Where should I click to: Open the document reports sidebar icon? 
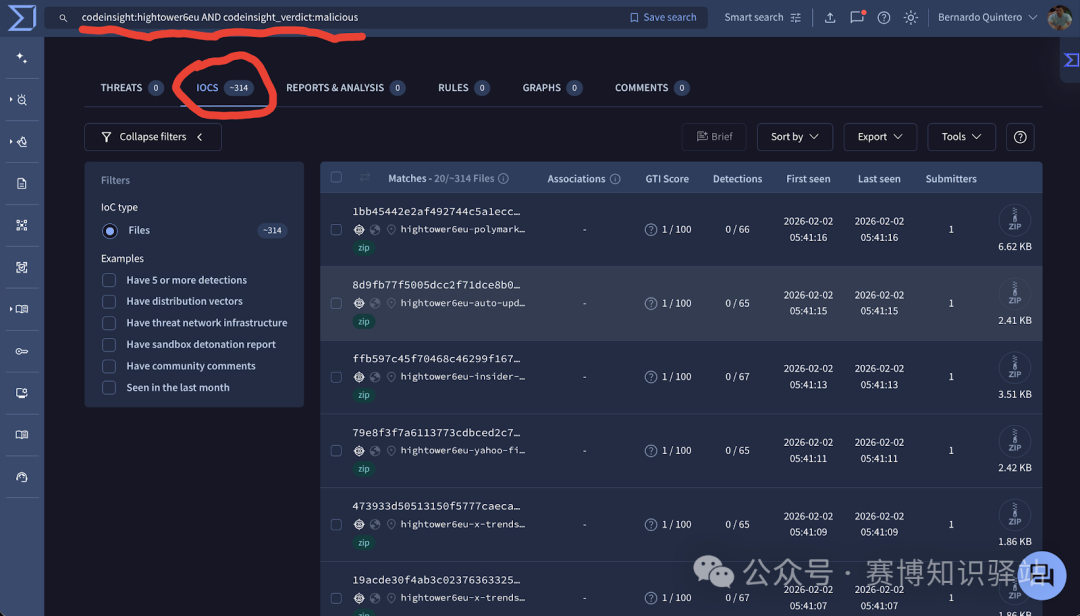tap(22, 183)
